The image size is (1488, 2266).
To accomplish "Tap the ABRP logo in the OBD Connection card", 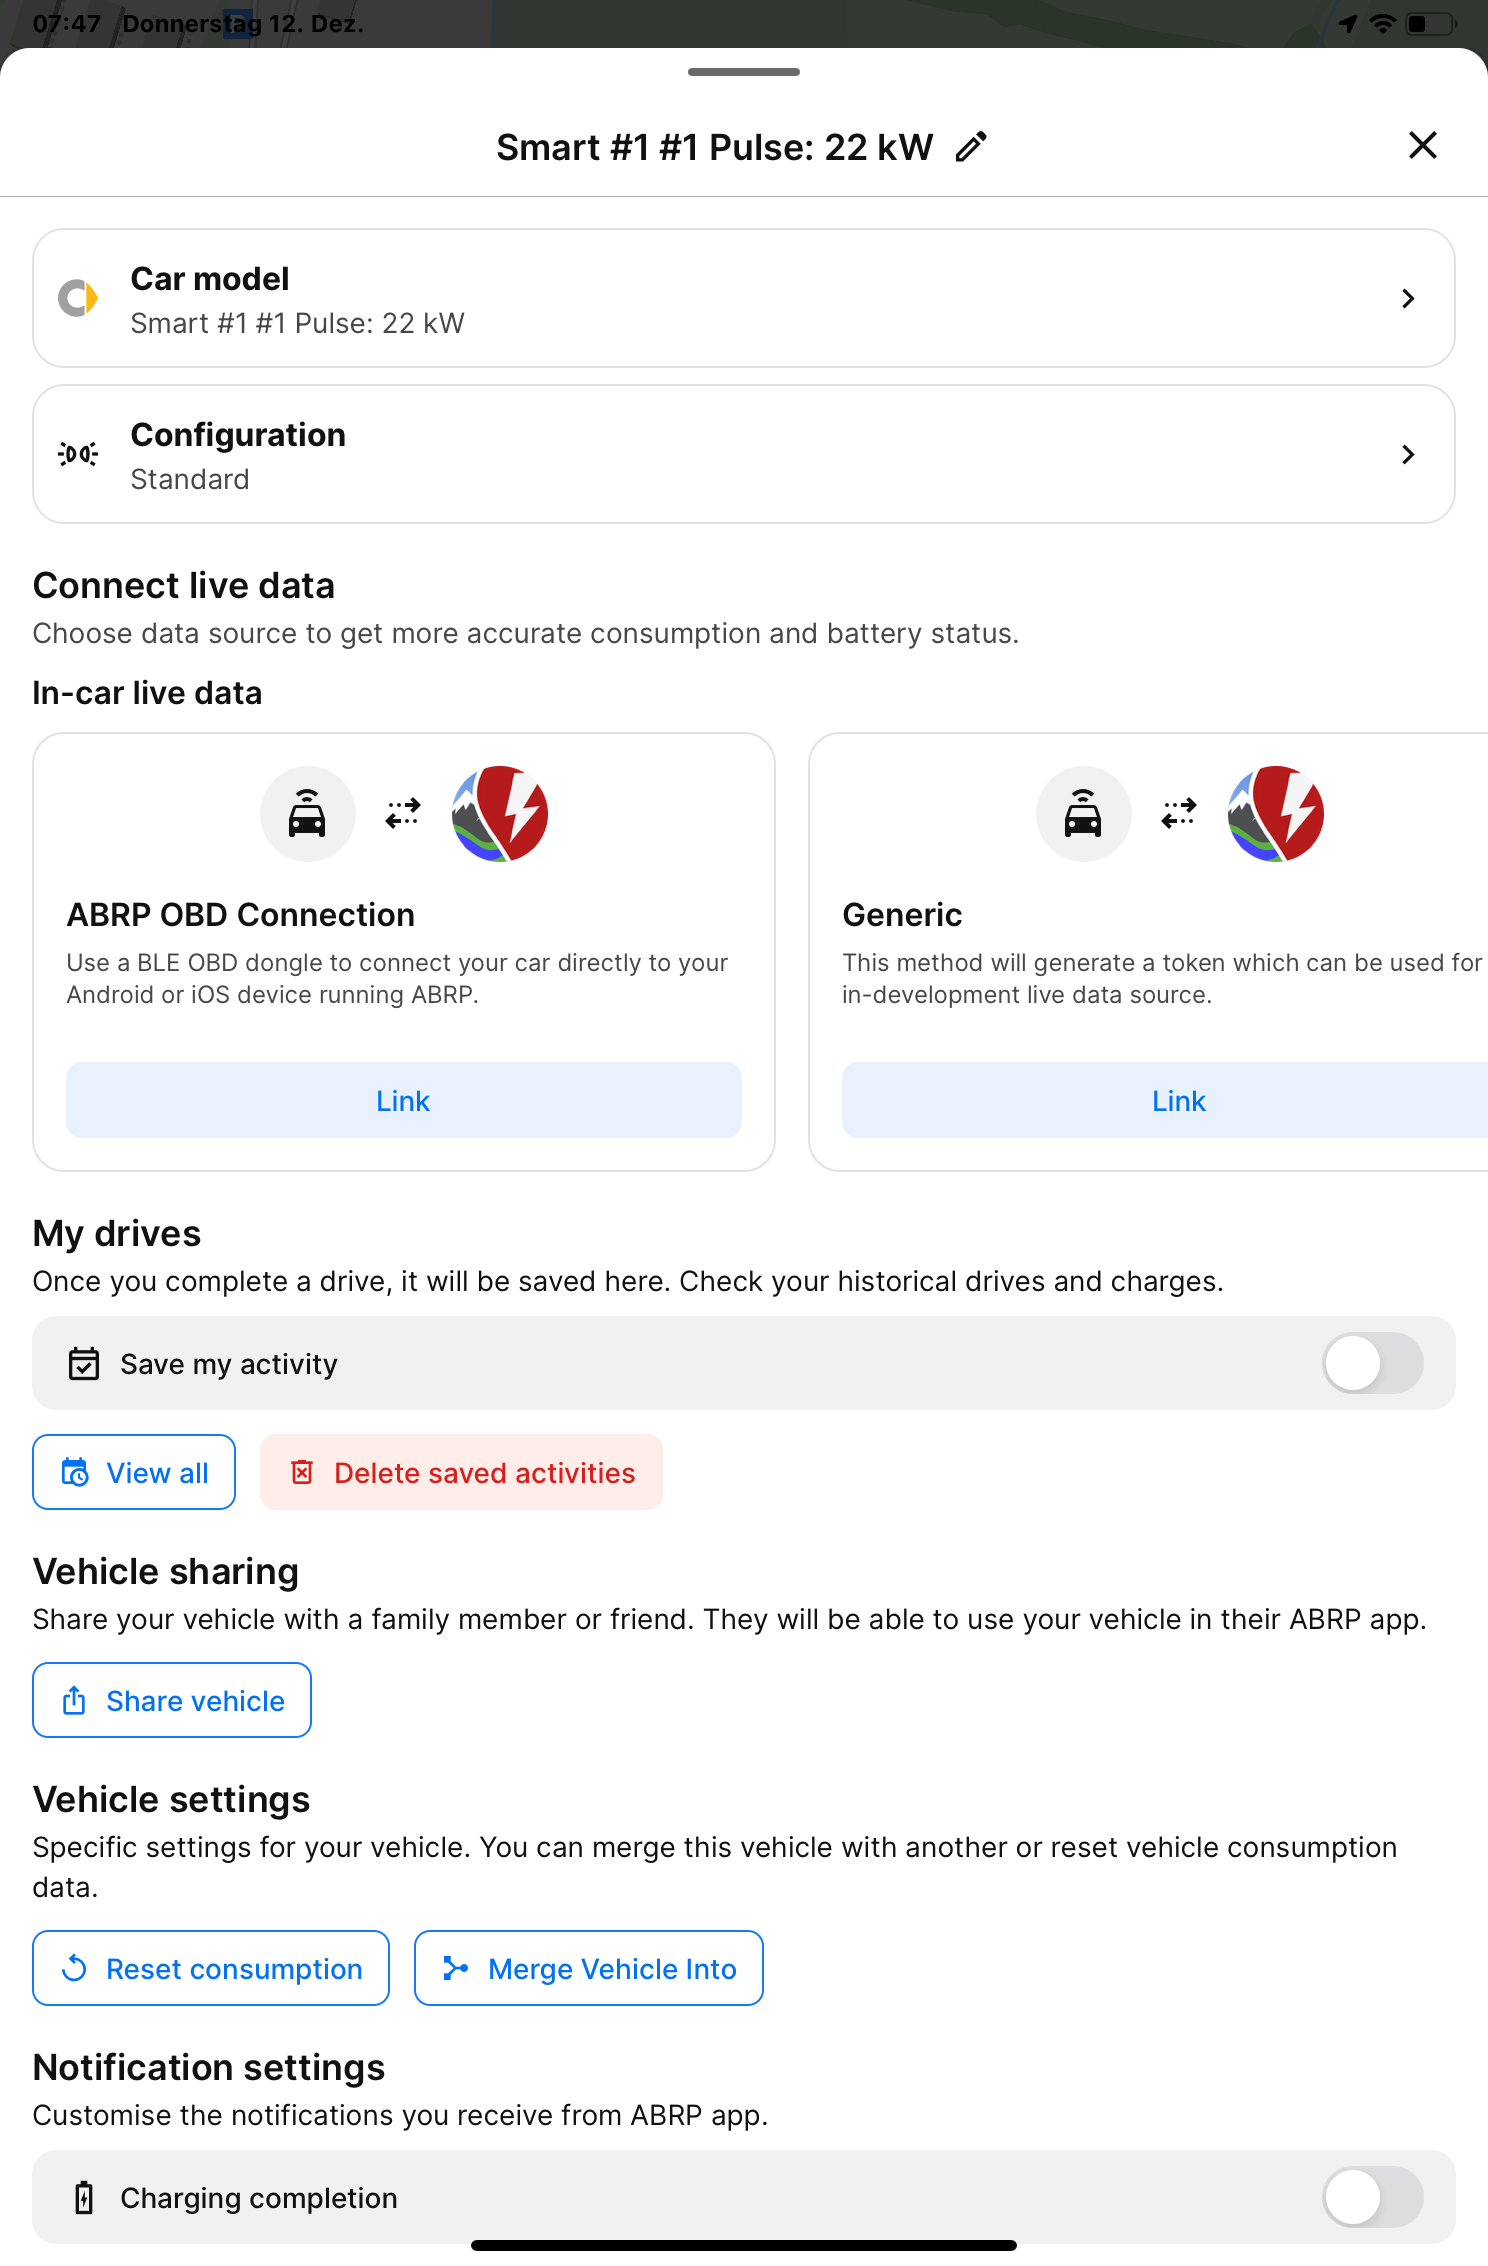I will coord(499,814).
